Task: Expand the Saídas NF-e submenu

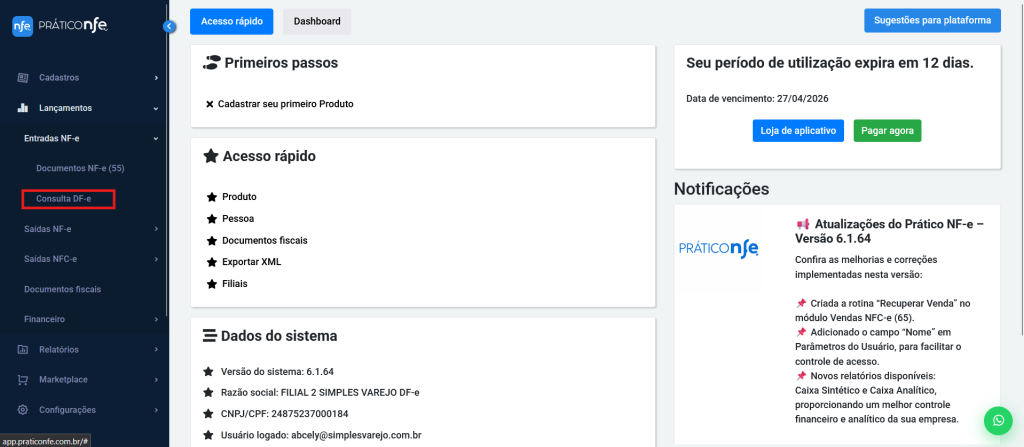Action: [88, 229]
